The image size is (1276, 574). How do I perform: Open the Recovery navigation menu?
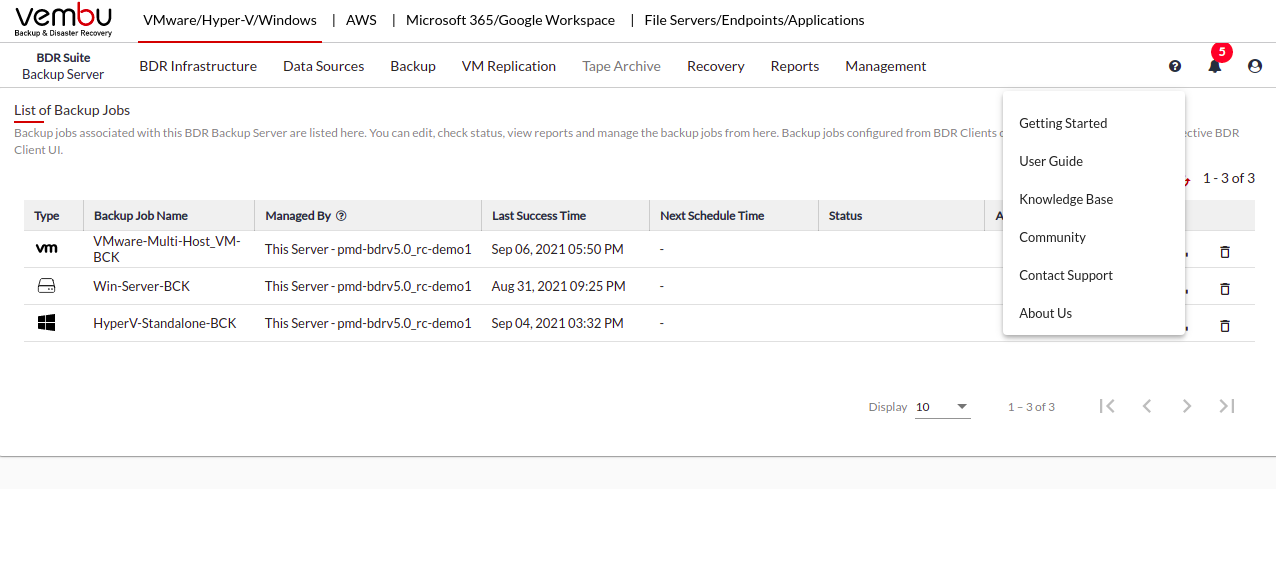[x=715, y=66]
